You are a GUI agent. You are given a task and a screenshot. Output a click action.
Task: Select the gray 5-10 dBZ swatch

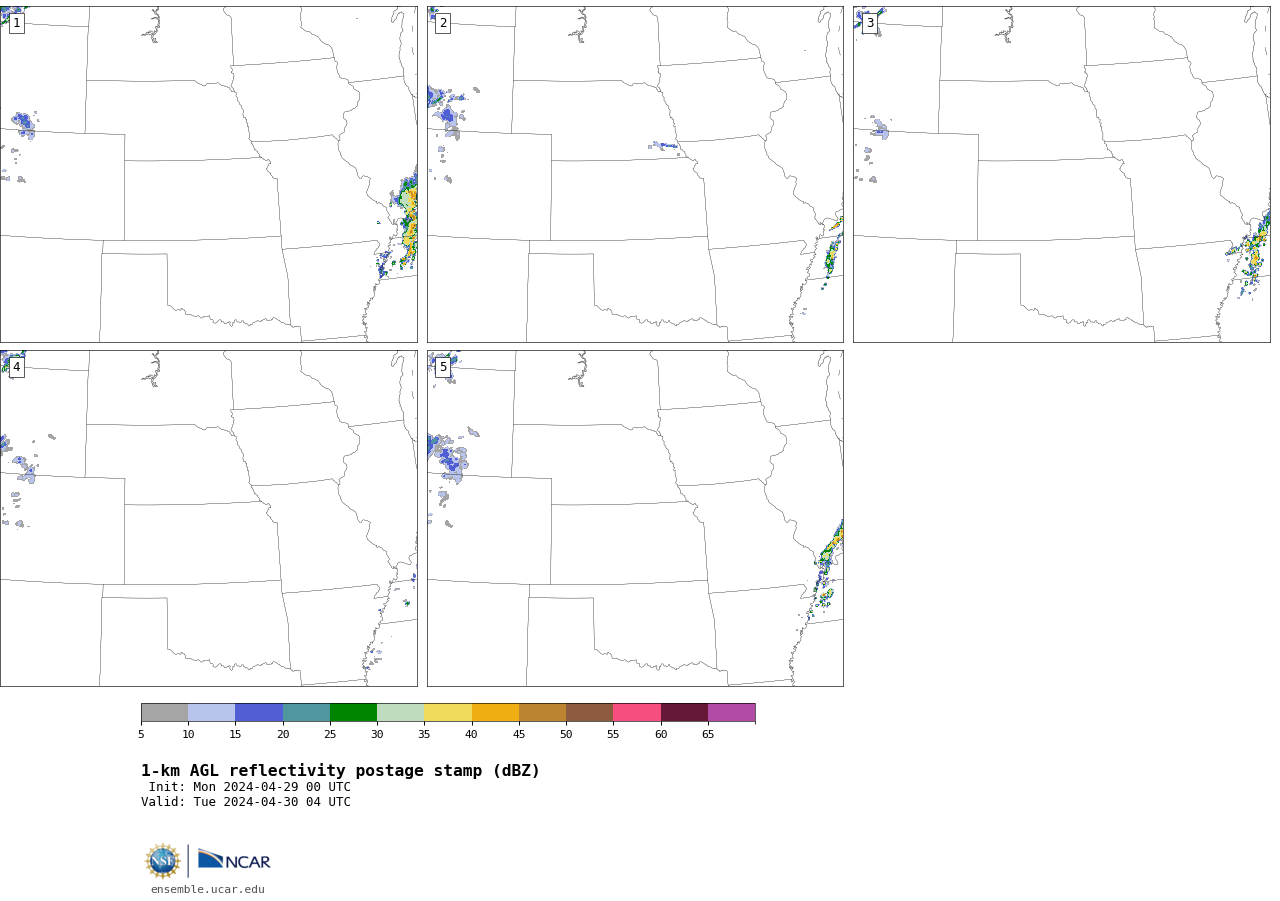164,712
